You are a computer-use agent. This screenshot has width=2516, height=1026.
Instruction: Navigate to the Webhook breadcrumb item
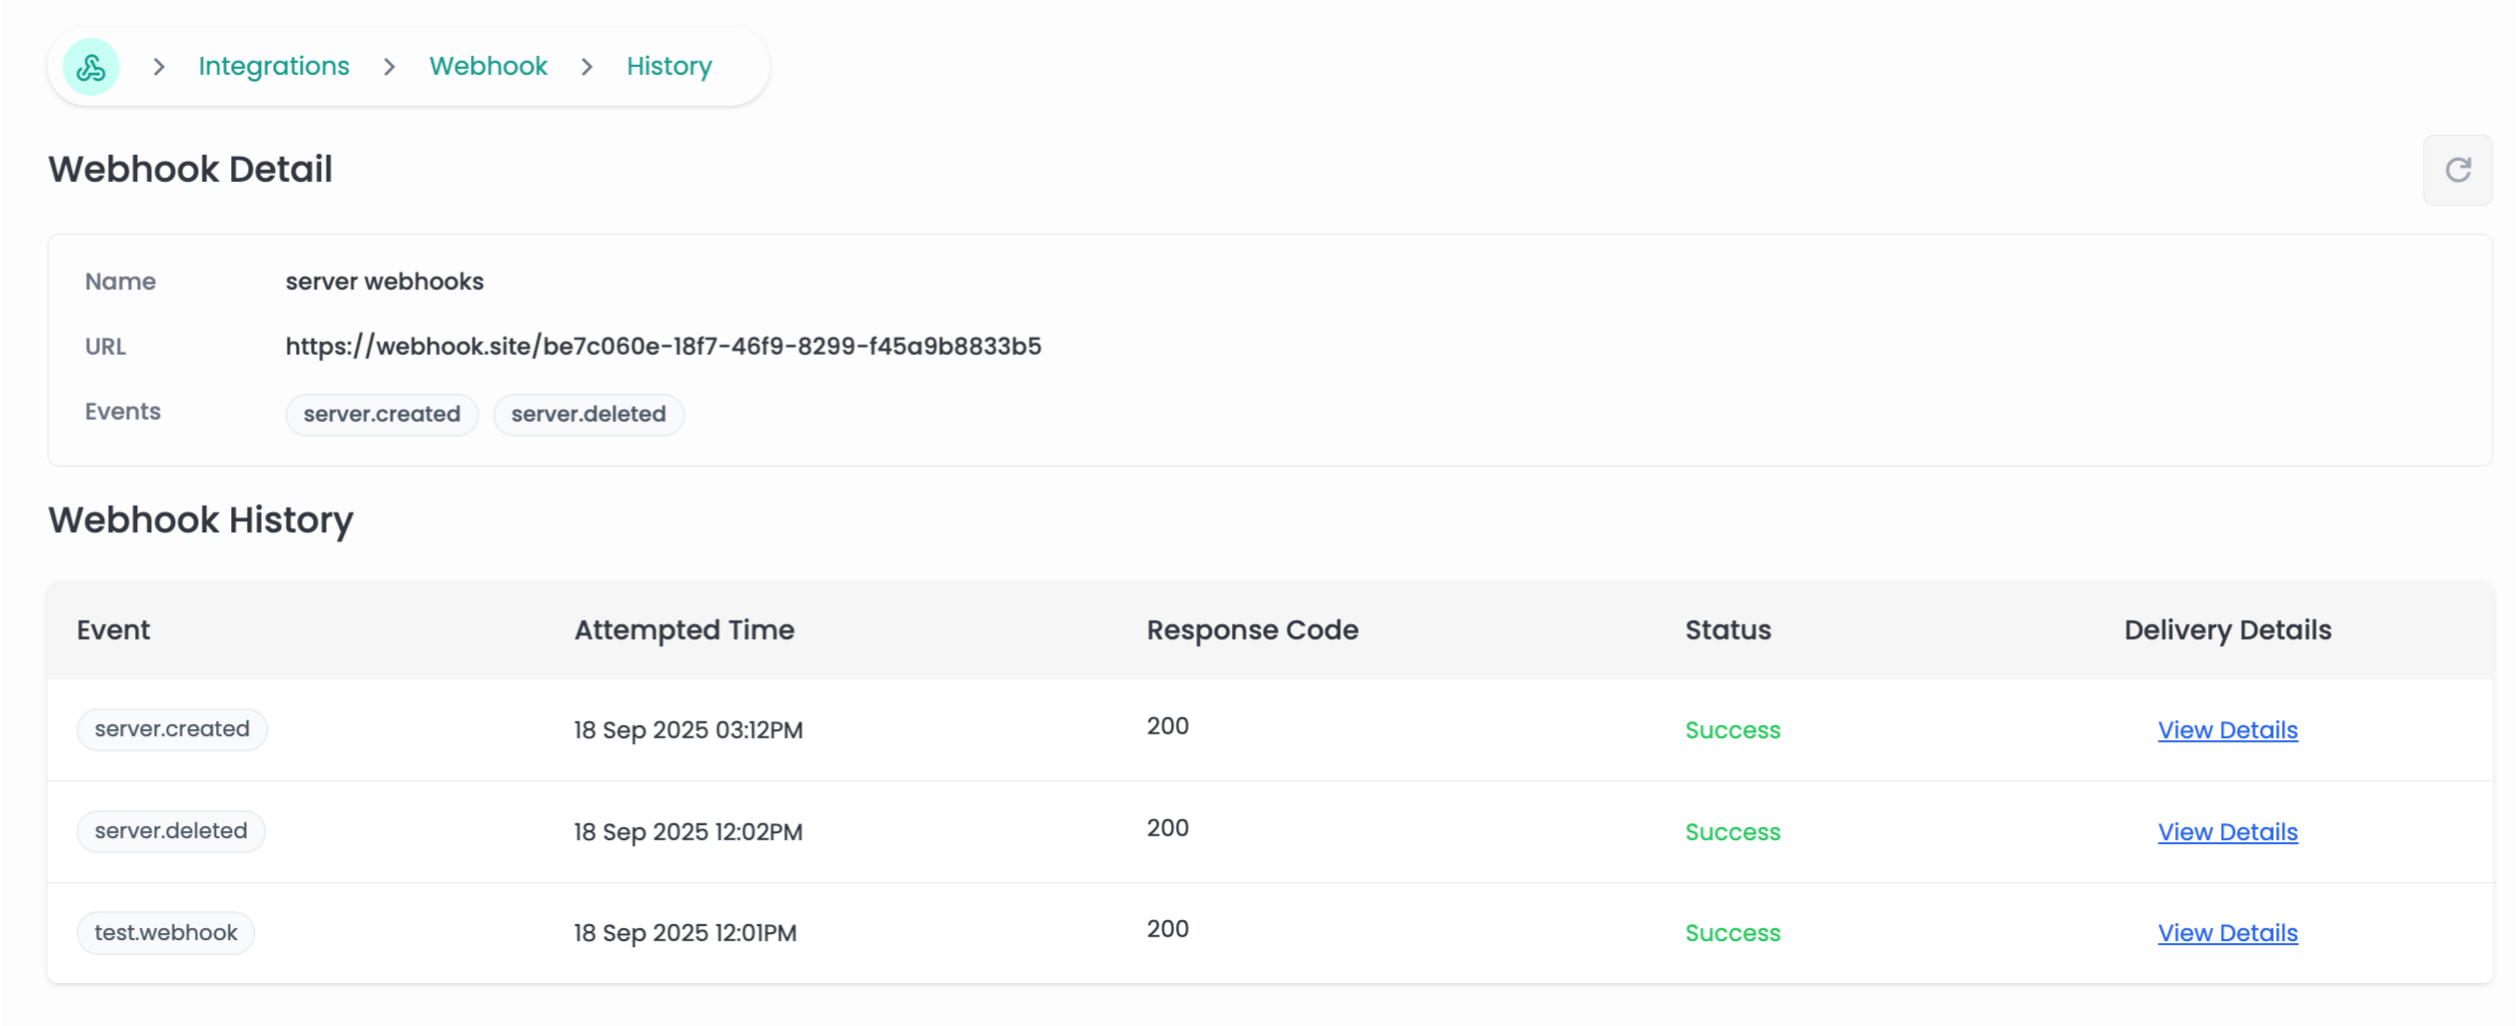(x=488, y=66)
